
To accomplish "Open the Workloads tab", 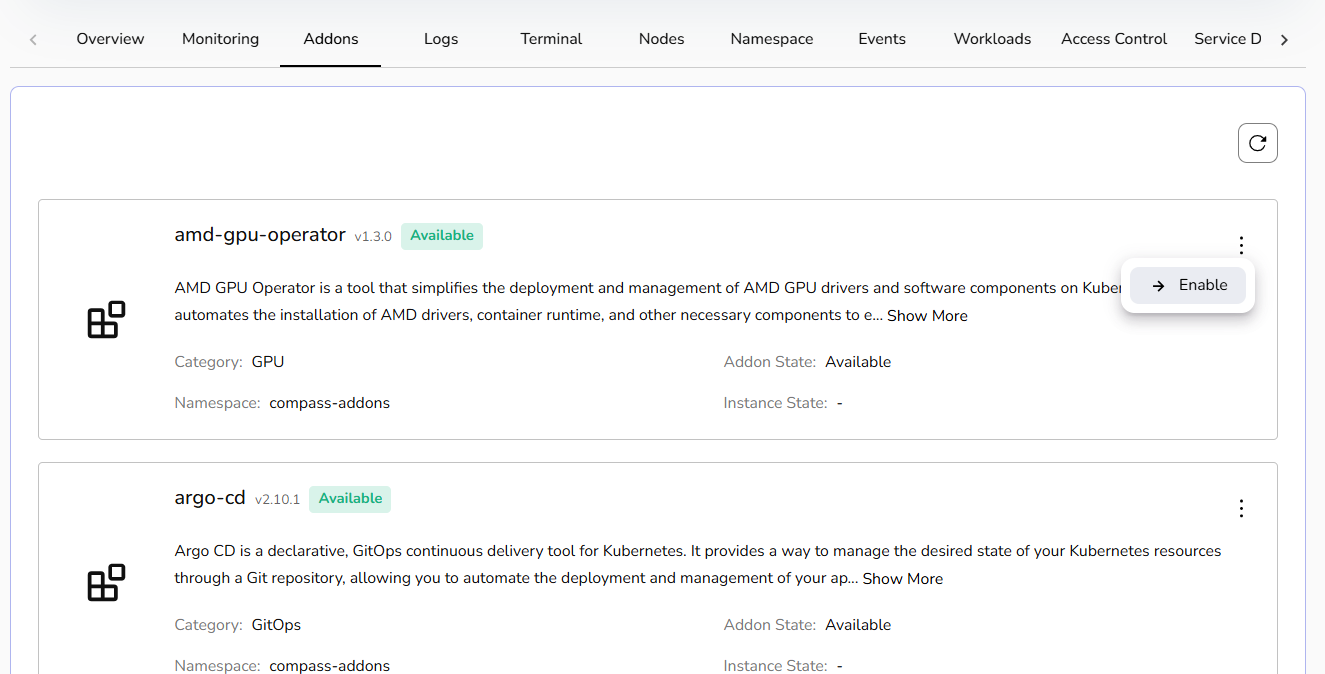I will 992,39.
